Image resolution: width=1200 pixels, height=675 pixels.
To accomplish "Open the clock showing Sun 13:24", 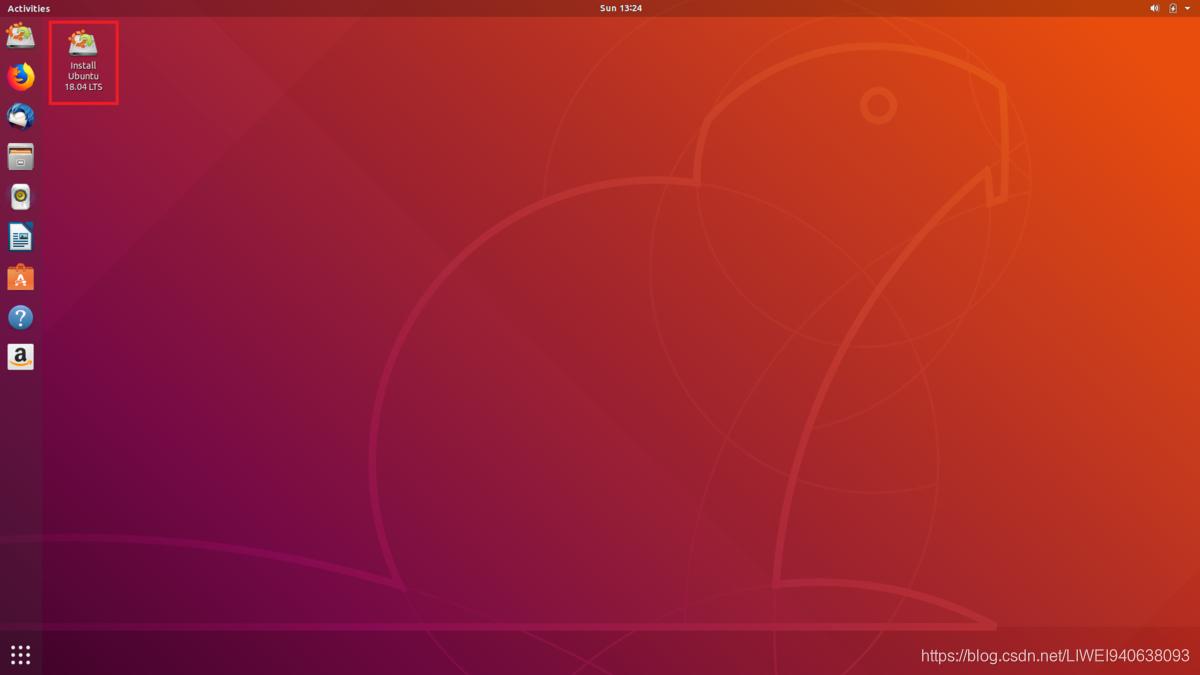I will [x=621, y=8].
